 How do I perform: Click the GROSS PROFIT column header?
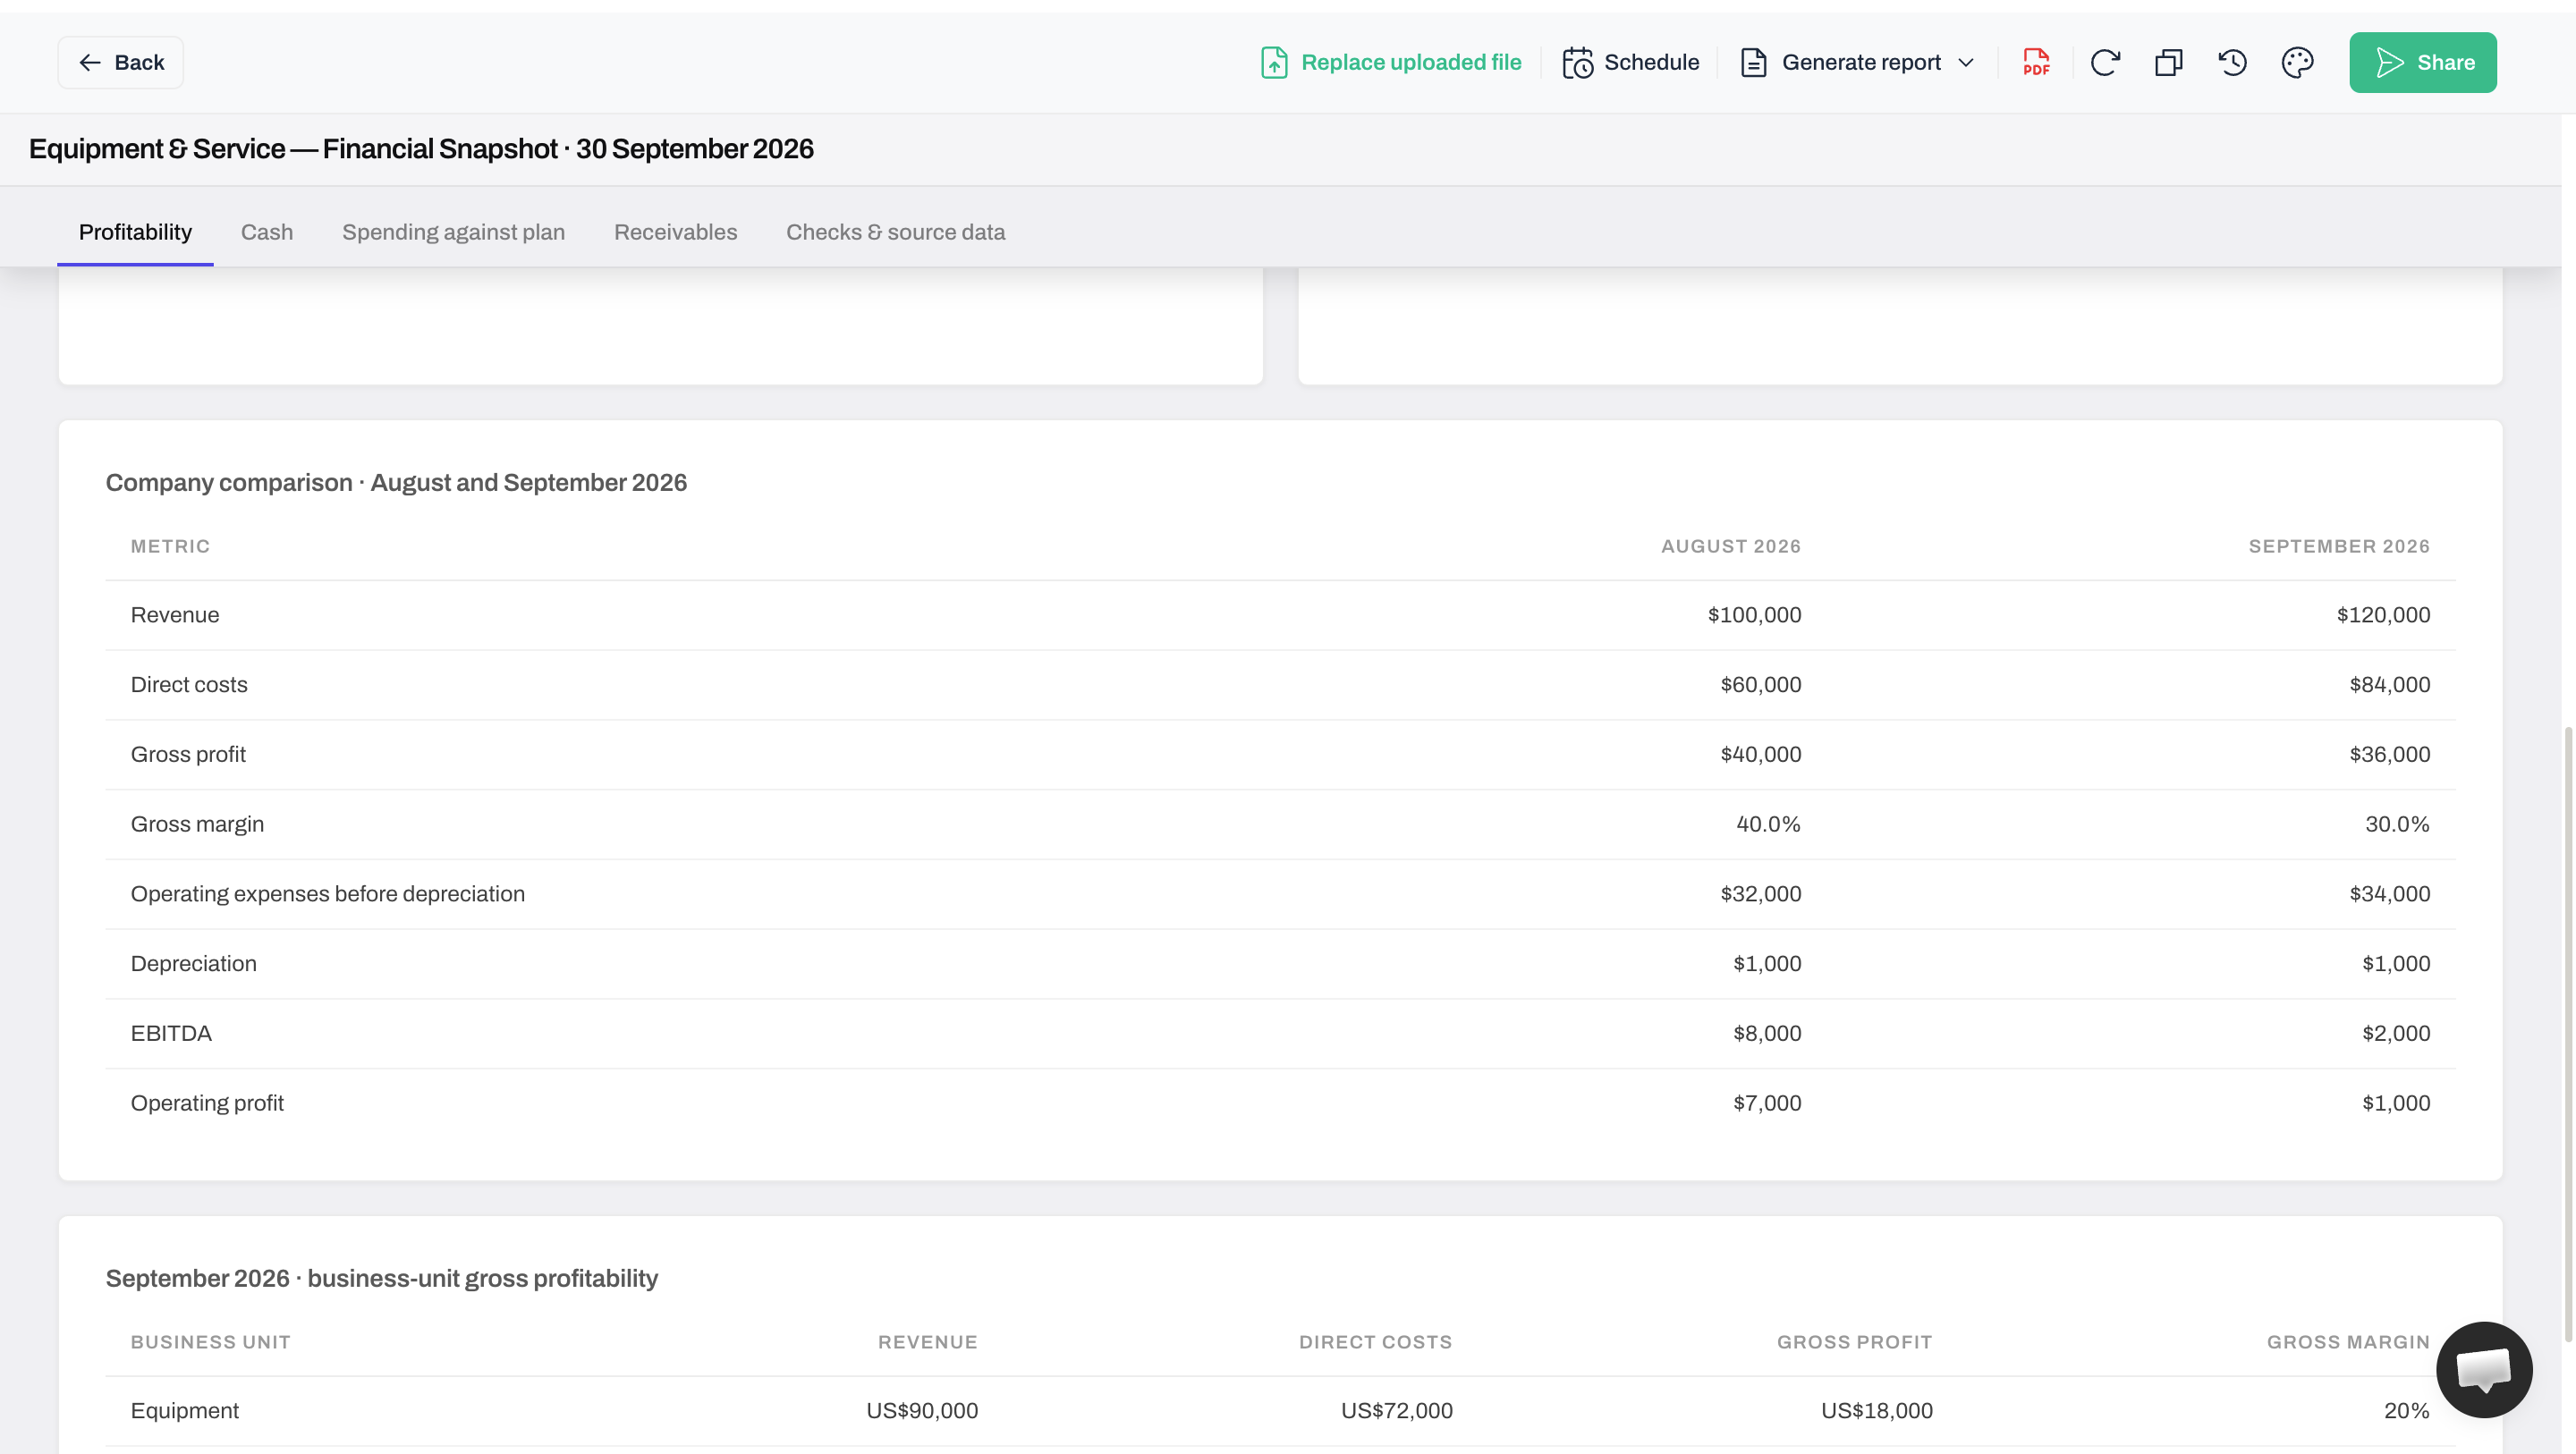coord(1854,1342)
